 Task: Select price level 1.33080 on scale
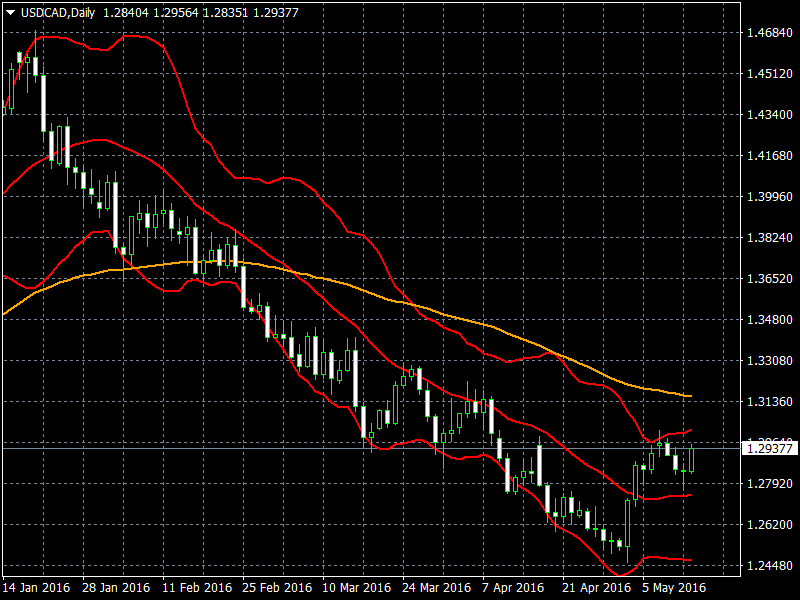(770, 361)
